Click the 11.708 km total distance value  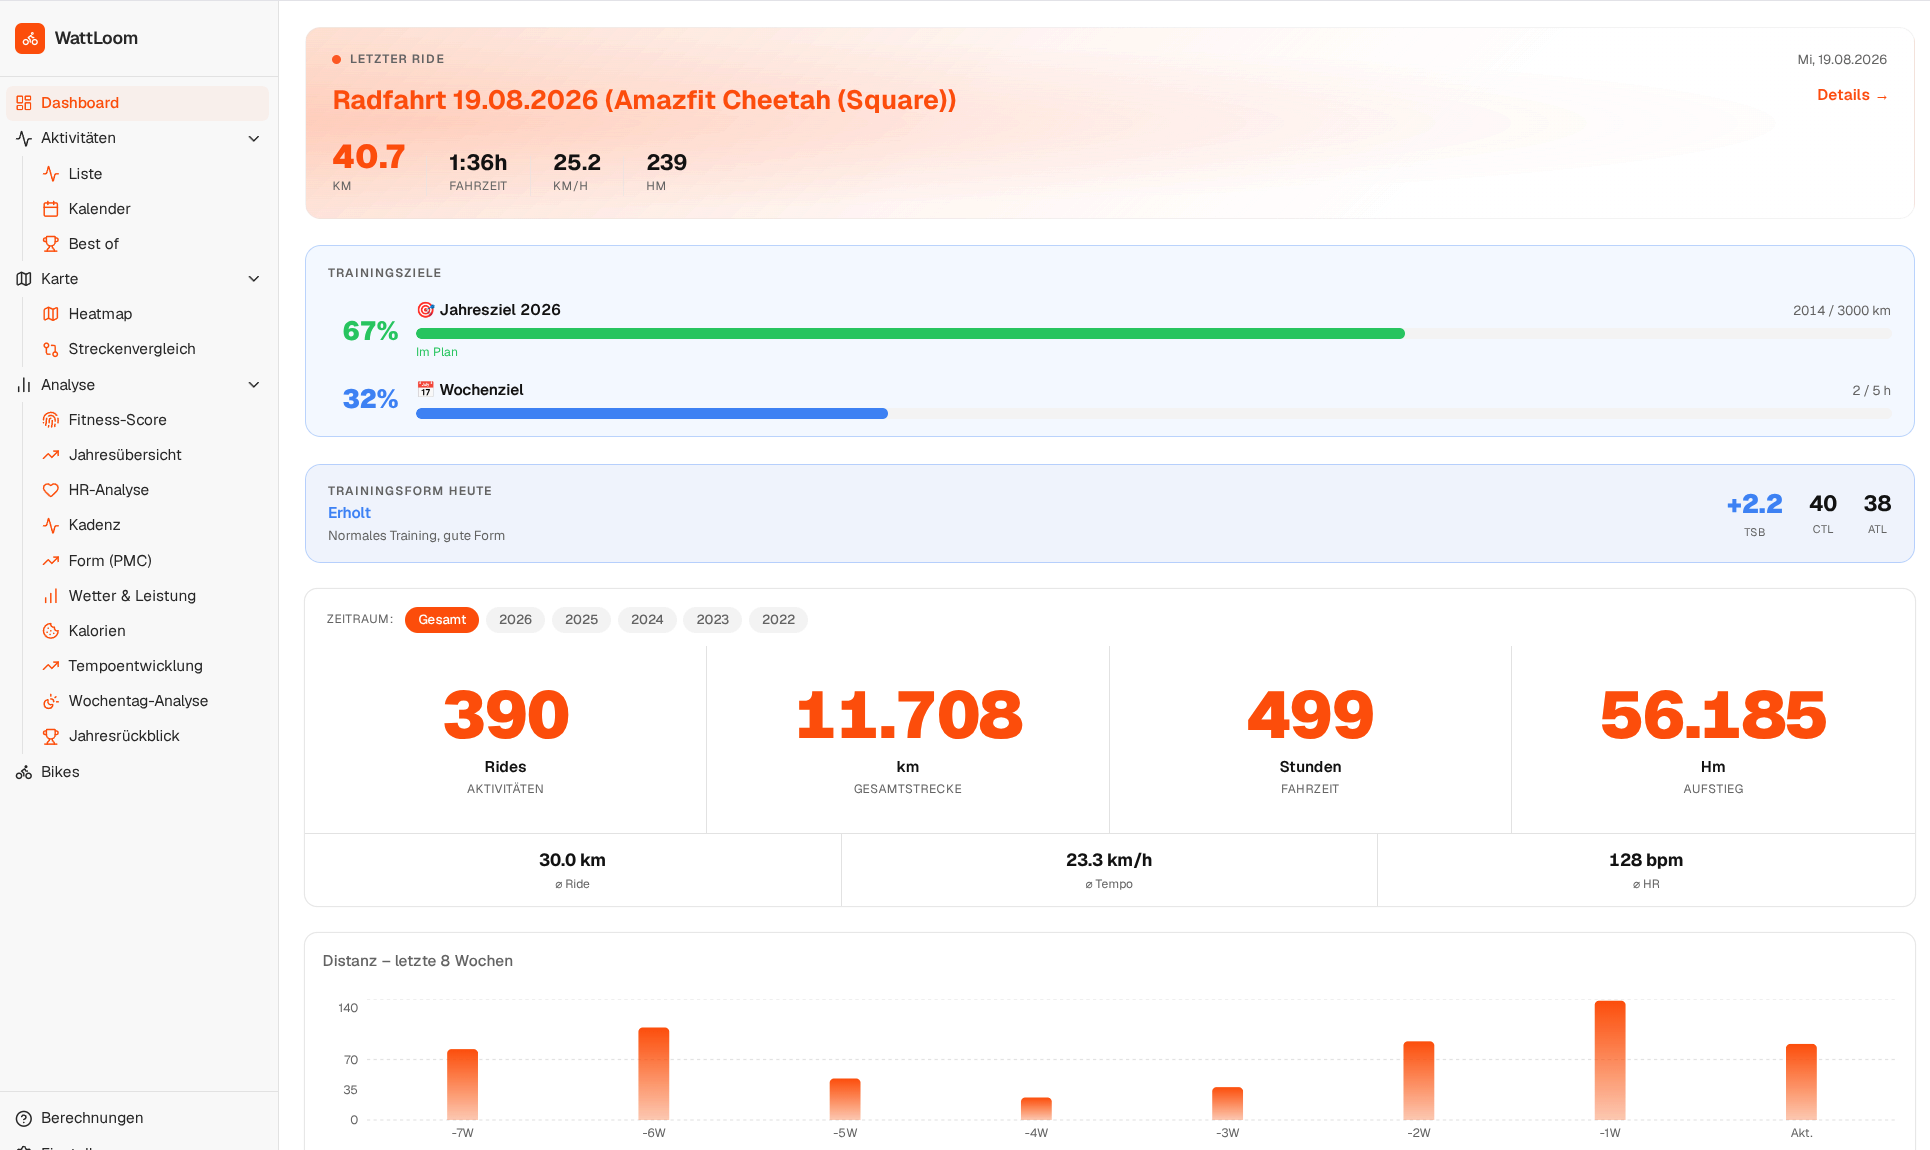pyautogui.click(x=909, y=716)
